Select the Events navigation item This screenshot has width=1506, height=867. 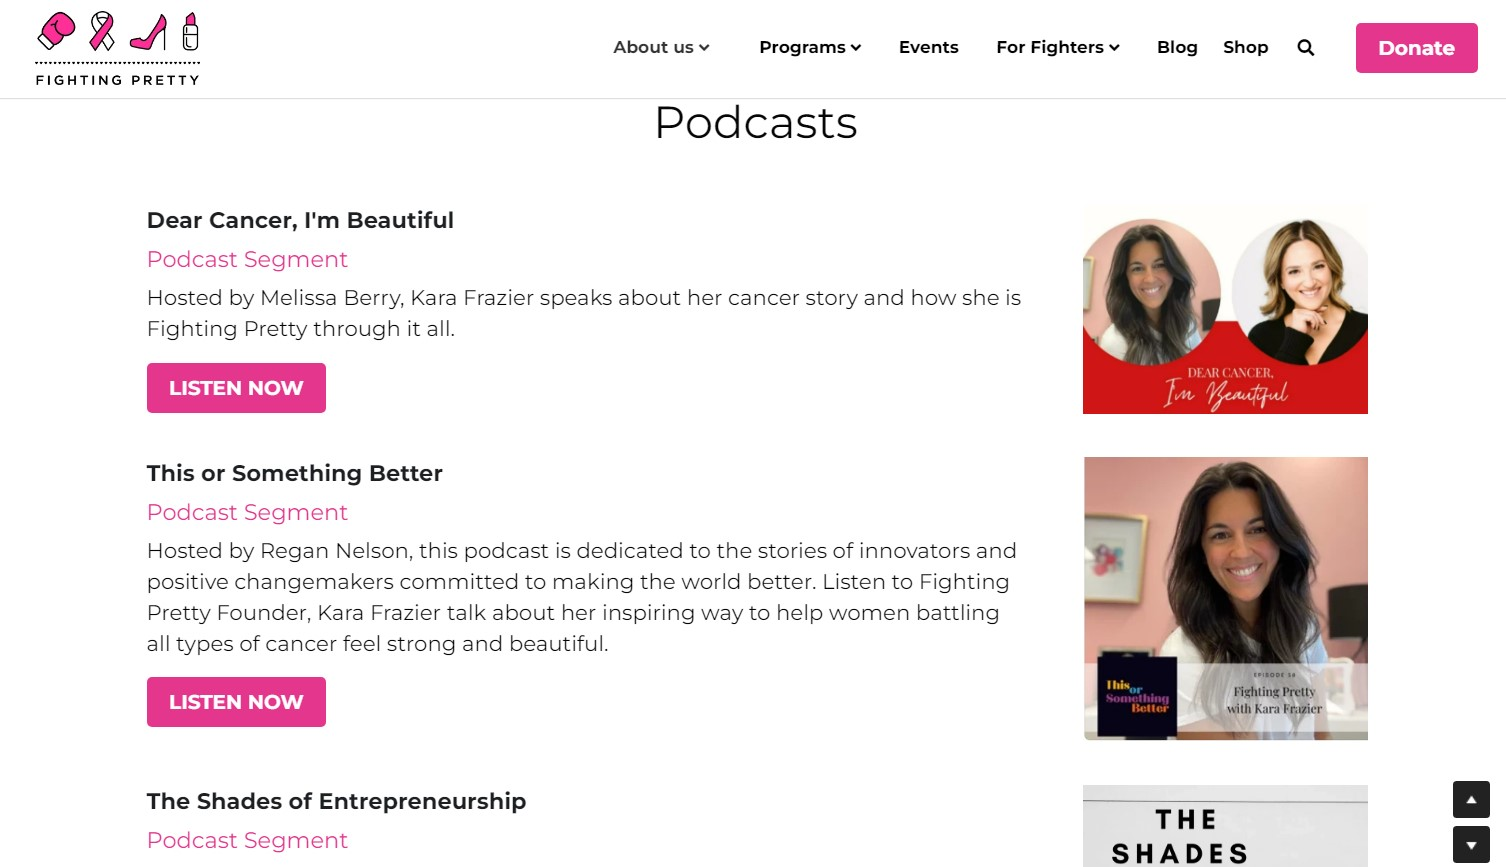point(928,47)
